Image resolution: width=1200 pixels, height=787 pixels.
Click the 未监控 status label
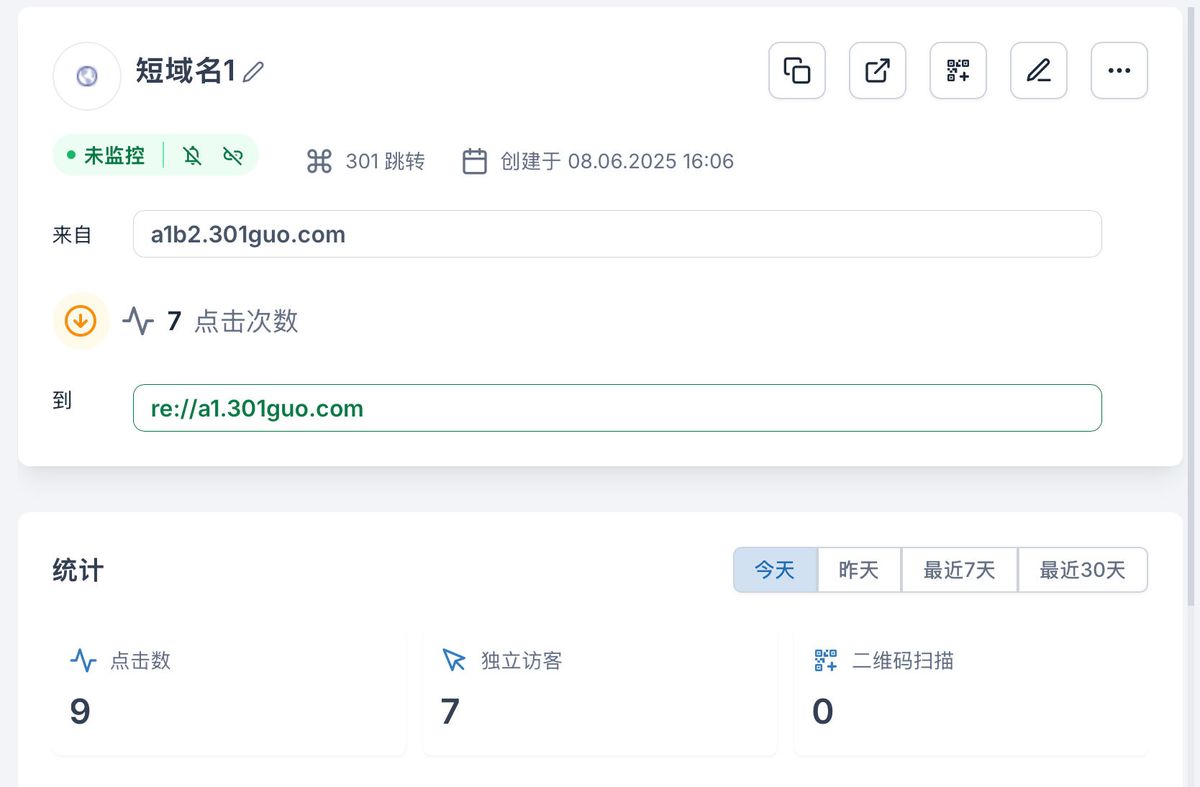tap(114, 155)
